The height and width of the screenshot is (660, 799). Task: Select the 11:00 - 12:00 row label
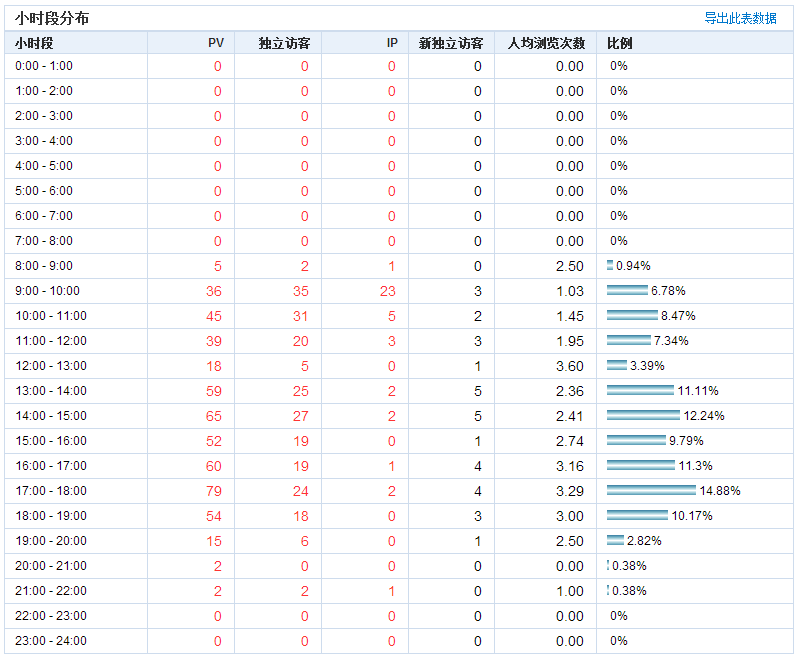coord(51,340)
